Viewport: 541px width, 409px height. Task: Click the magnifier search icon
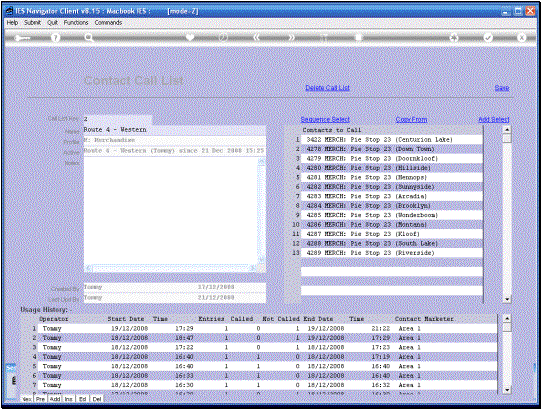89,38
